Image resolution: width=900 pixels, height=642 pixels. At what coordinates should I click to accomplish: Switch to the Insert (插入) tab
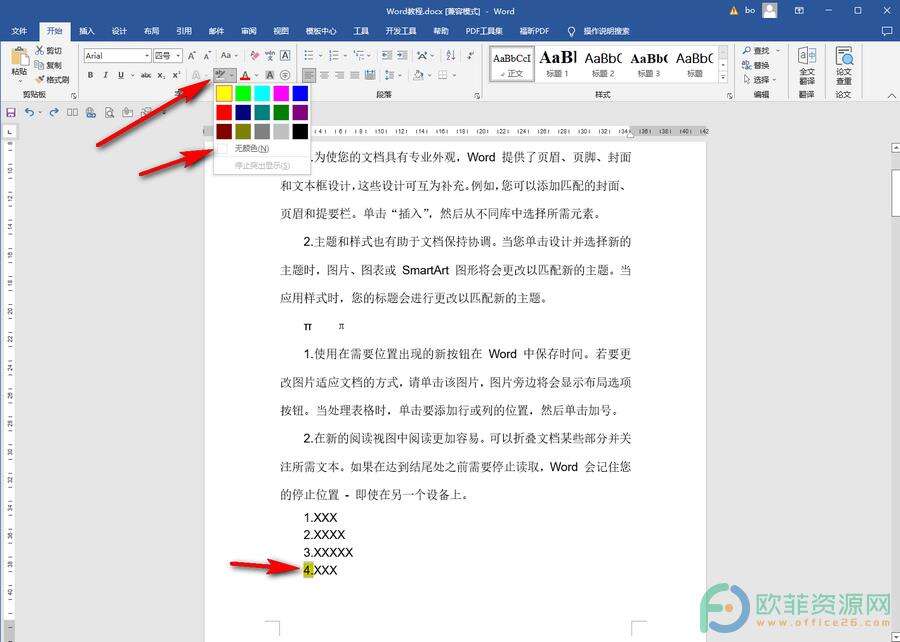pyautogui.click(x=87, y=31)
